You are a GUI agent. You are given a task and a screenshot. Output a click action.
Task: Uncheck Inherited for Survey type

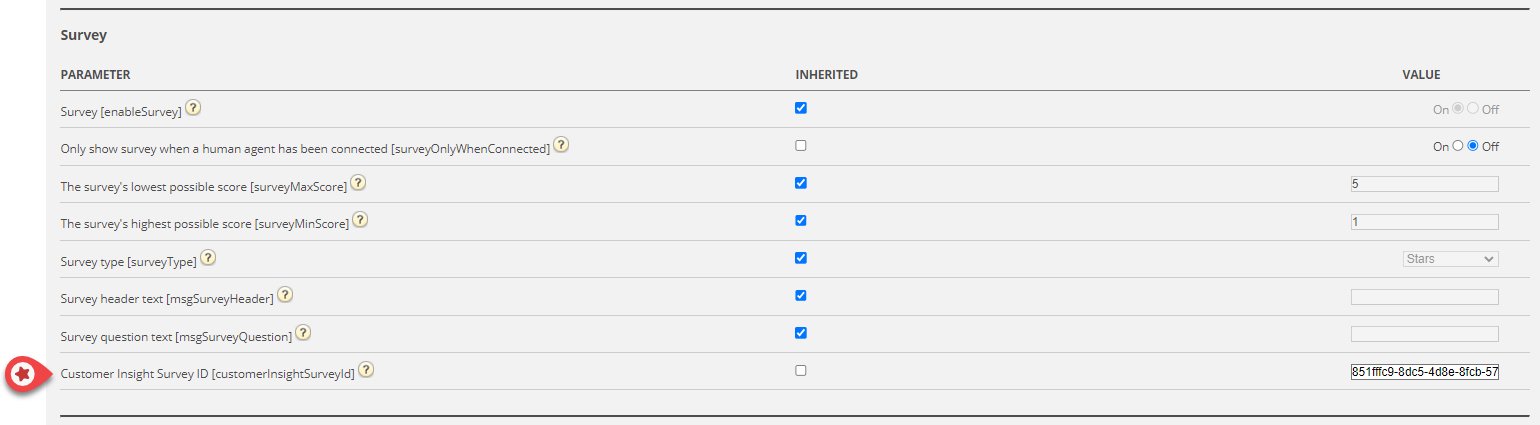801,258
